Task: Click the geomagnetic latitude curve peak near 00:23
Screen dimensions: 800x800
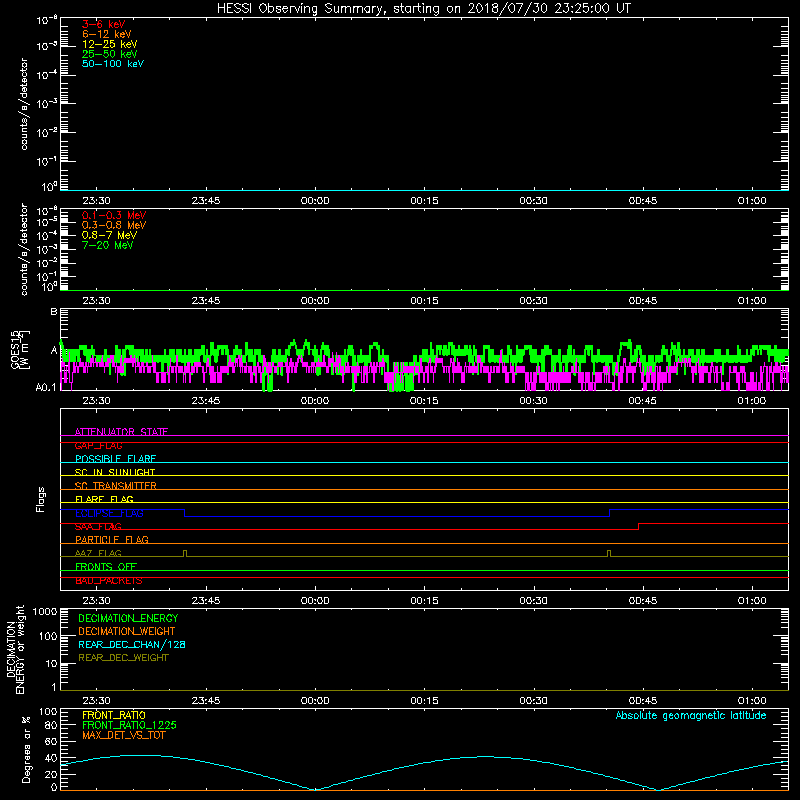Action: click(x=484, y=757)
